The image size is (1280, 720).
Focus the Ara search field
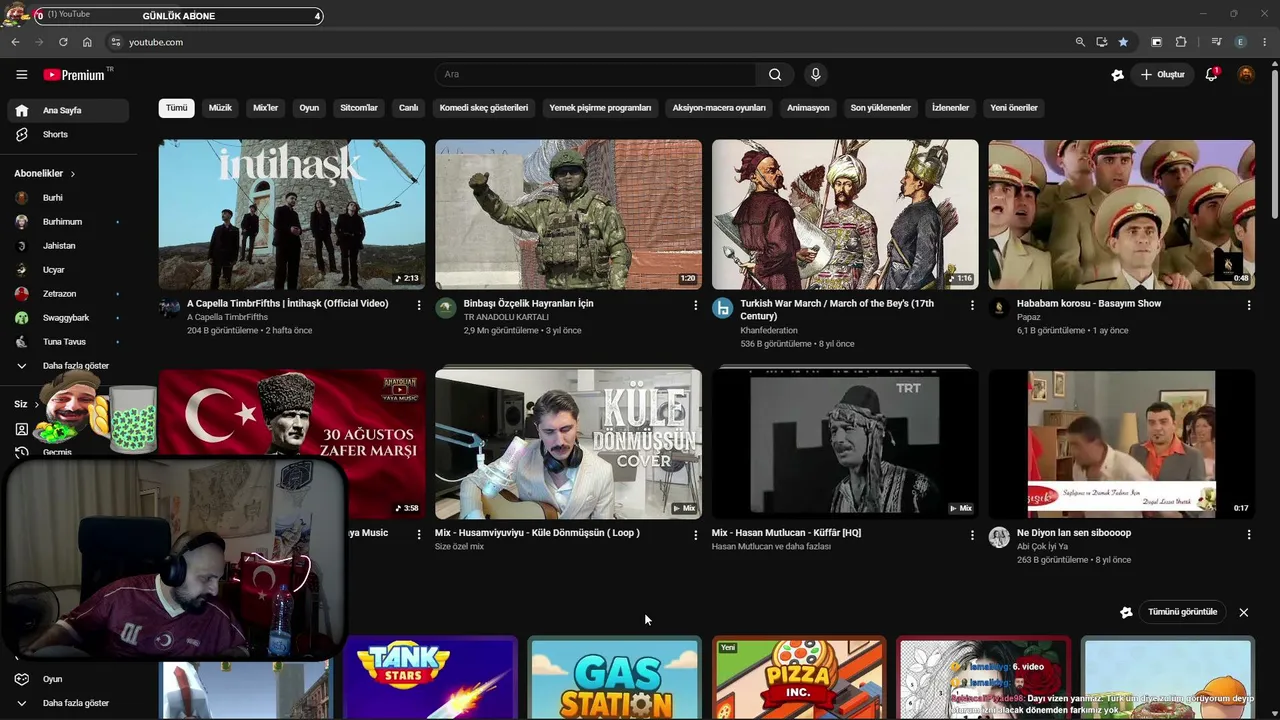[x=596, y=75]
